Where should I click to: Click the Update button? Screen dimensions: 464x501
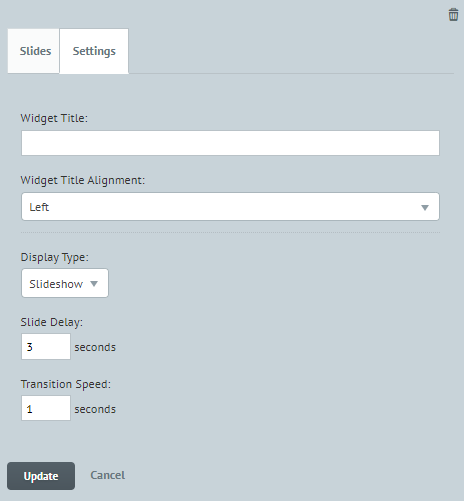point(41,476)
